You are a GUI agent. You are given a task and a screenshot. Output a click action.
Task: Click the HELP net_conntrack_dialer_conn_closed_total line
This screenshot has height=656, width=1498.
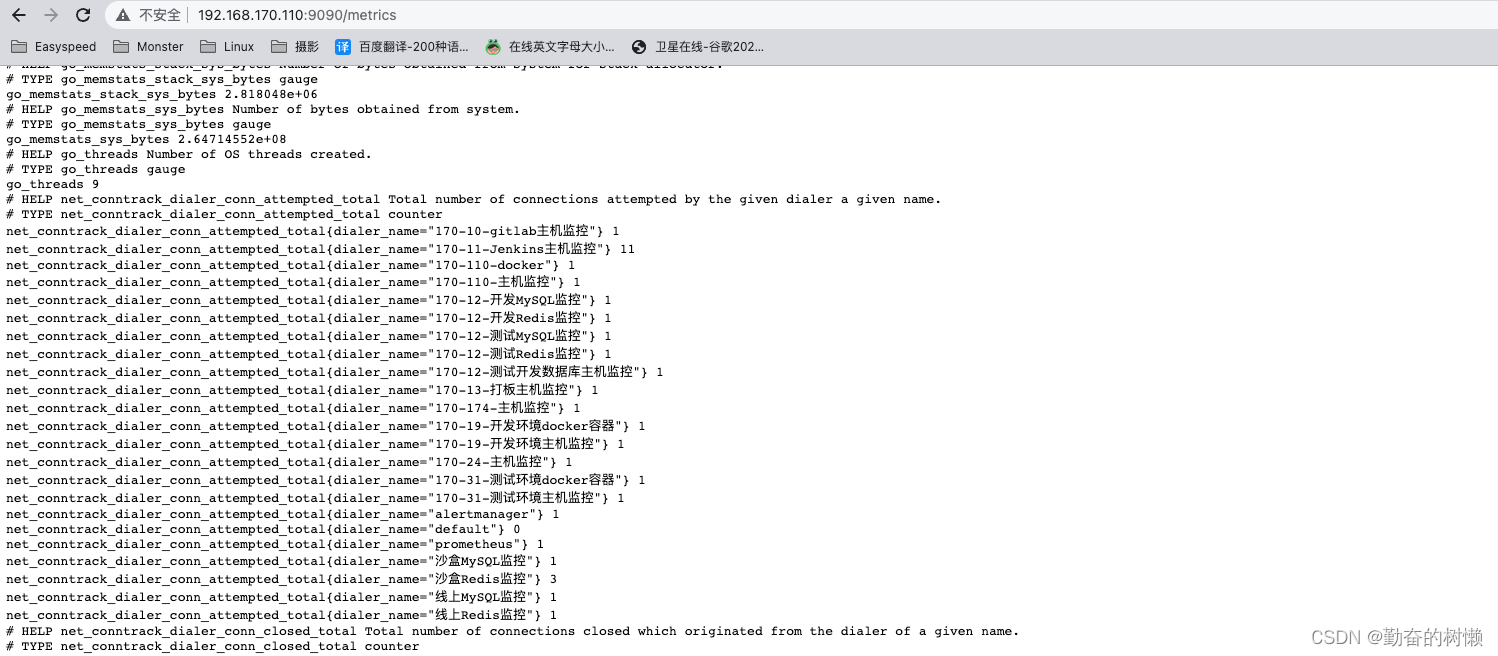513,631
